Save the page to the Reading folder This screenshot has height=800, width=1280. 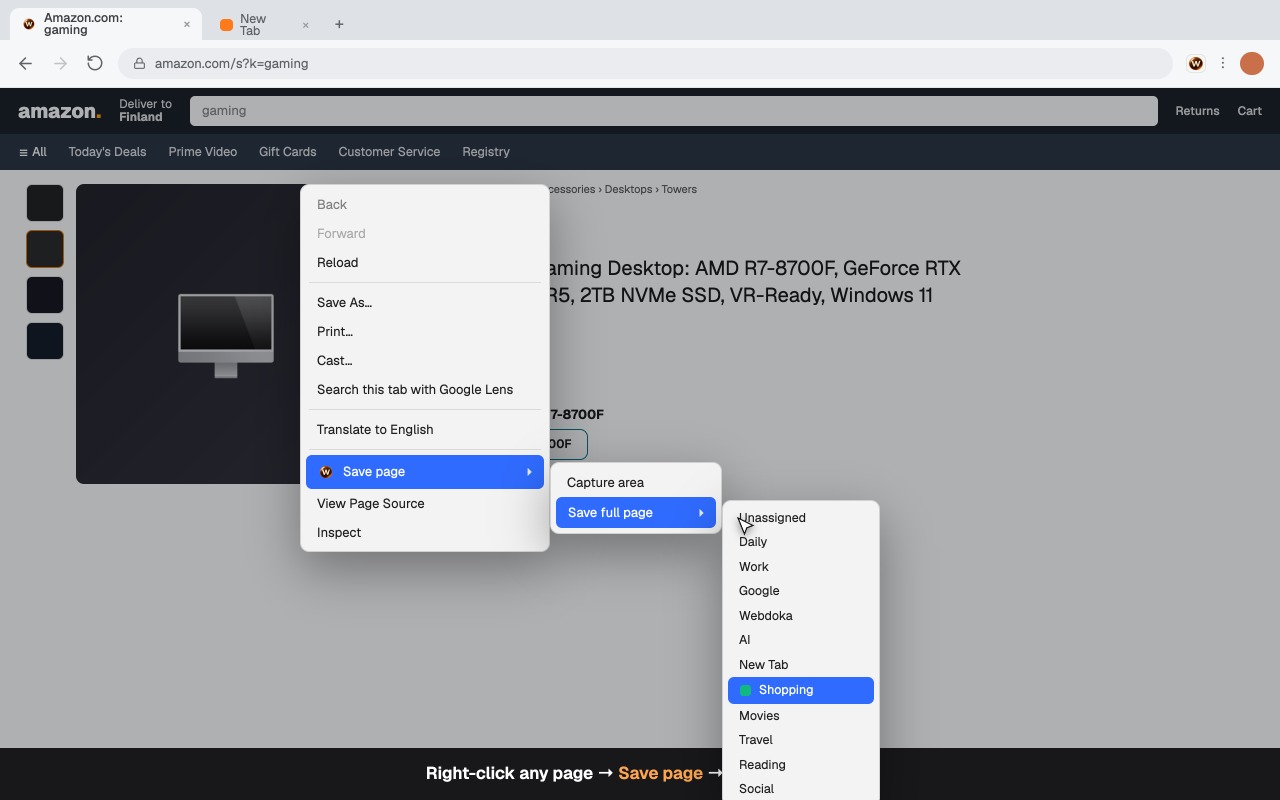tap(801, 765)
